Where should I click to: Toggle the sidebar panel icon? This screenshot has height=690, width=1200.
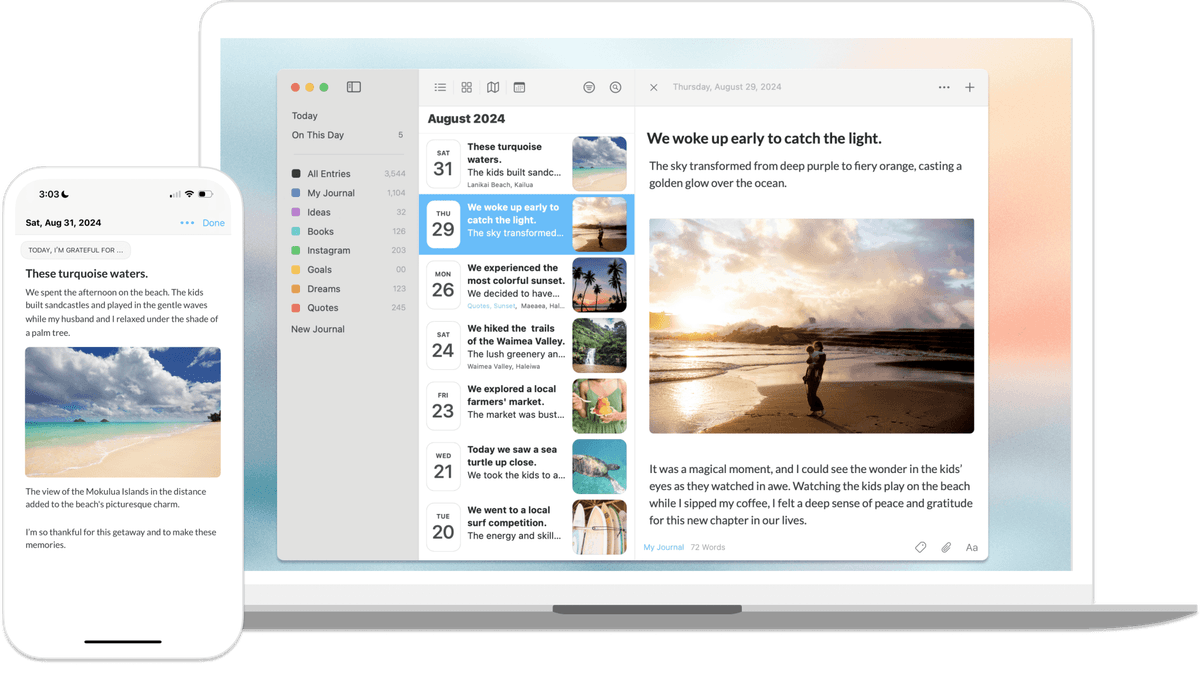[354, 87]
